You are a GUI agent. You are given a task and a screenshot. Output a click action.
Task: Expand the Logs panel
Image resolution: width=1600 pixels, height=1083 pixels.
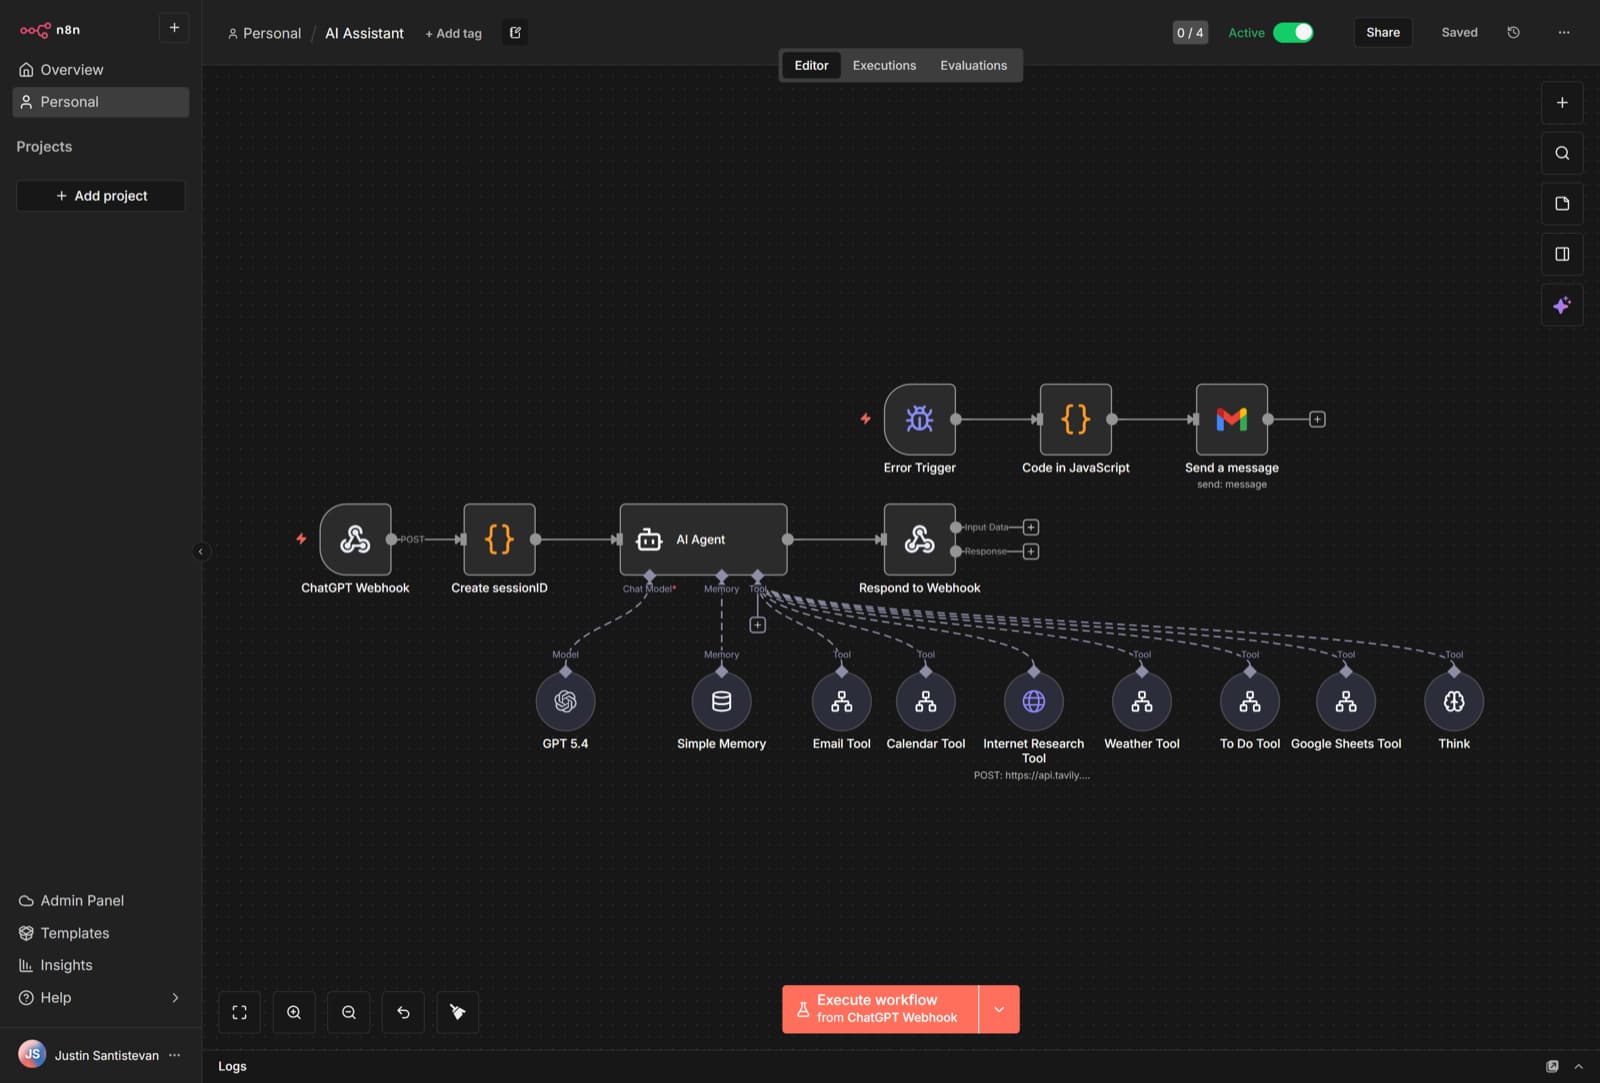click(1578, 1066)
